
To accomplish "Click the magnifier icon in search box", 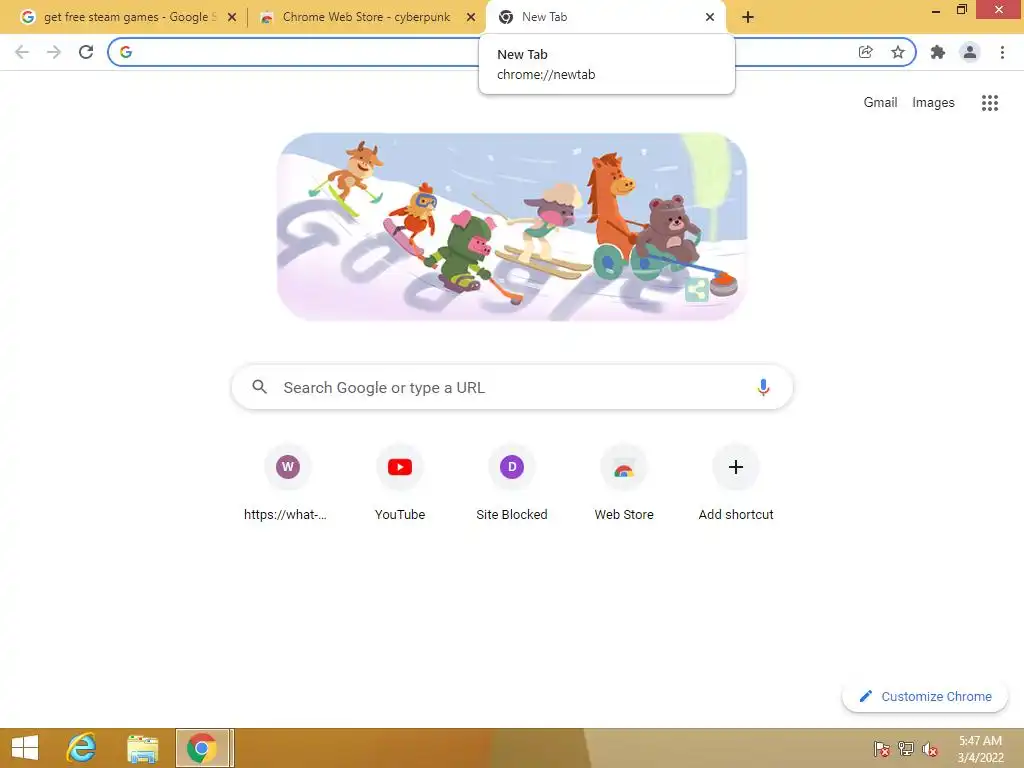I will 259,387.
